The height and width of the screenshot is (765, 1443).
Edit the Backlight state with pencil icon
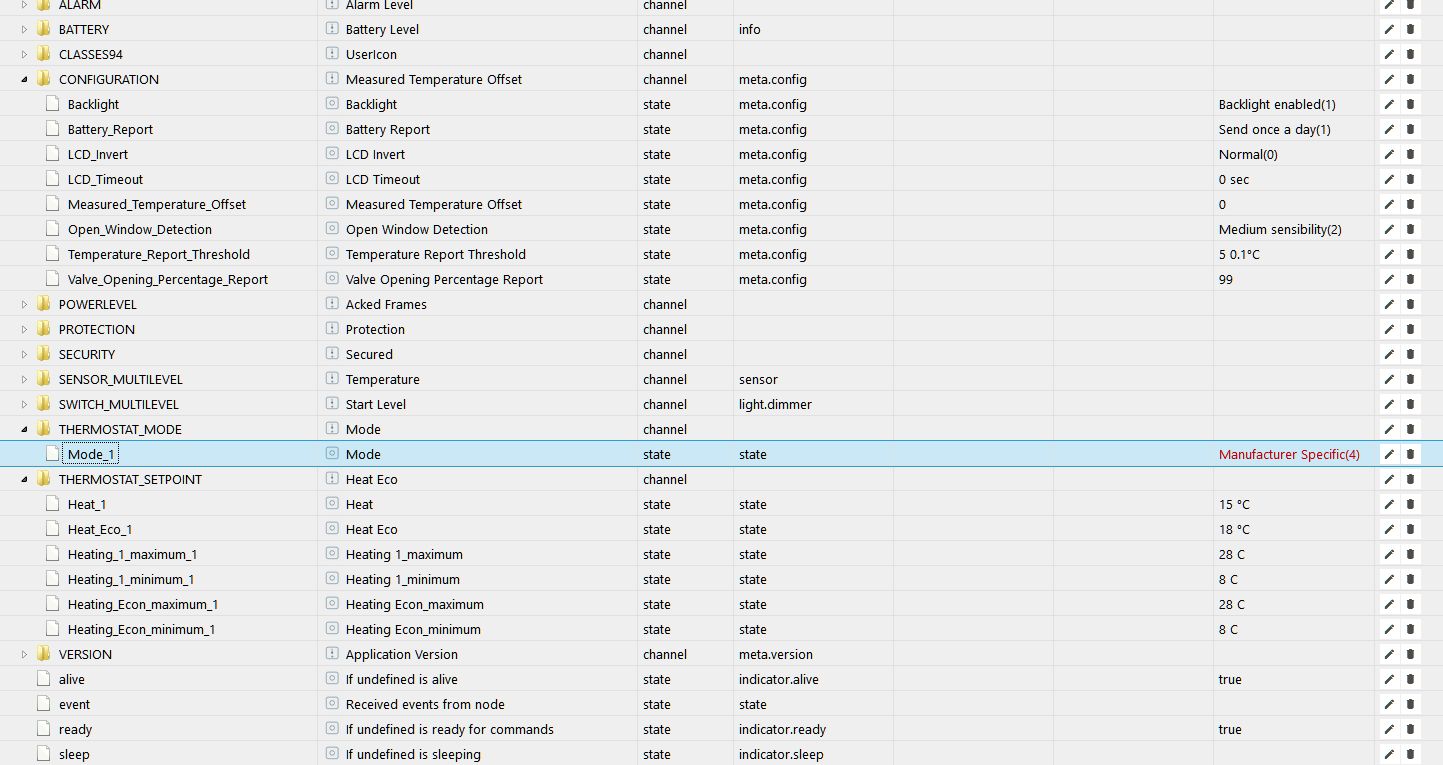click(x=1389, y=104)
